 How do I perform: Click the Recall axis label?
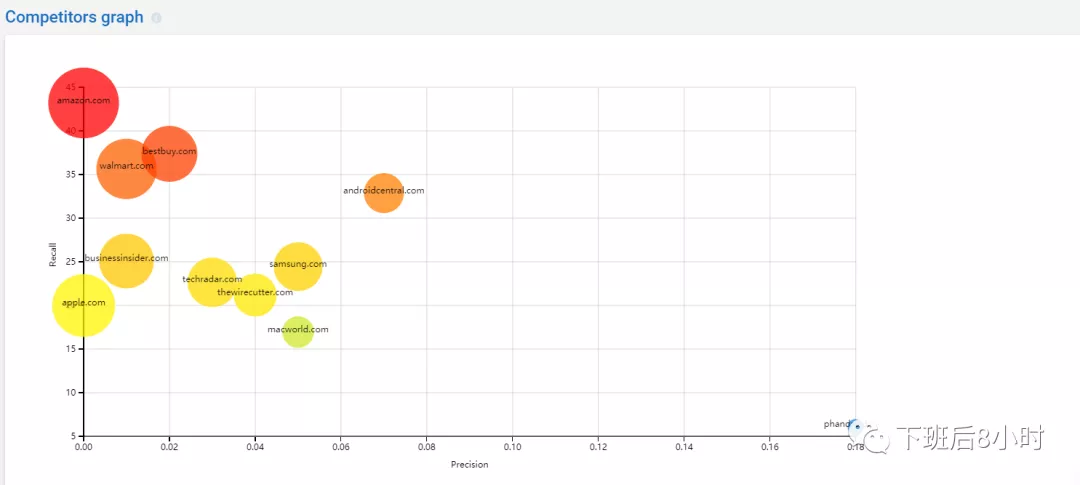[52, 255]
